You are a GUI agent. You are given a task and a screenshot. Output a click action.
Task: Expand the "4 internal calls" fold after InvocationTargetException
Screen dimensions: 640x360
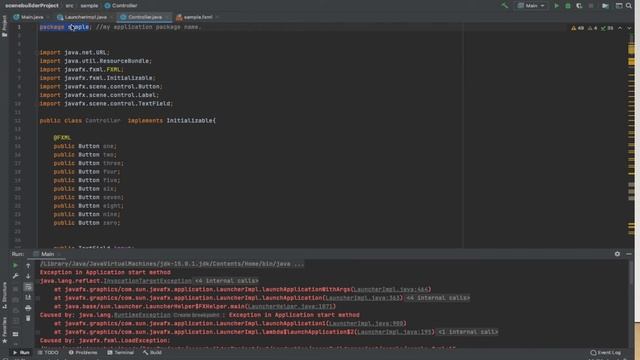pos(226,281)
